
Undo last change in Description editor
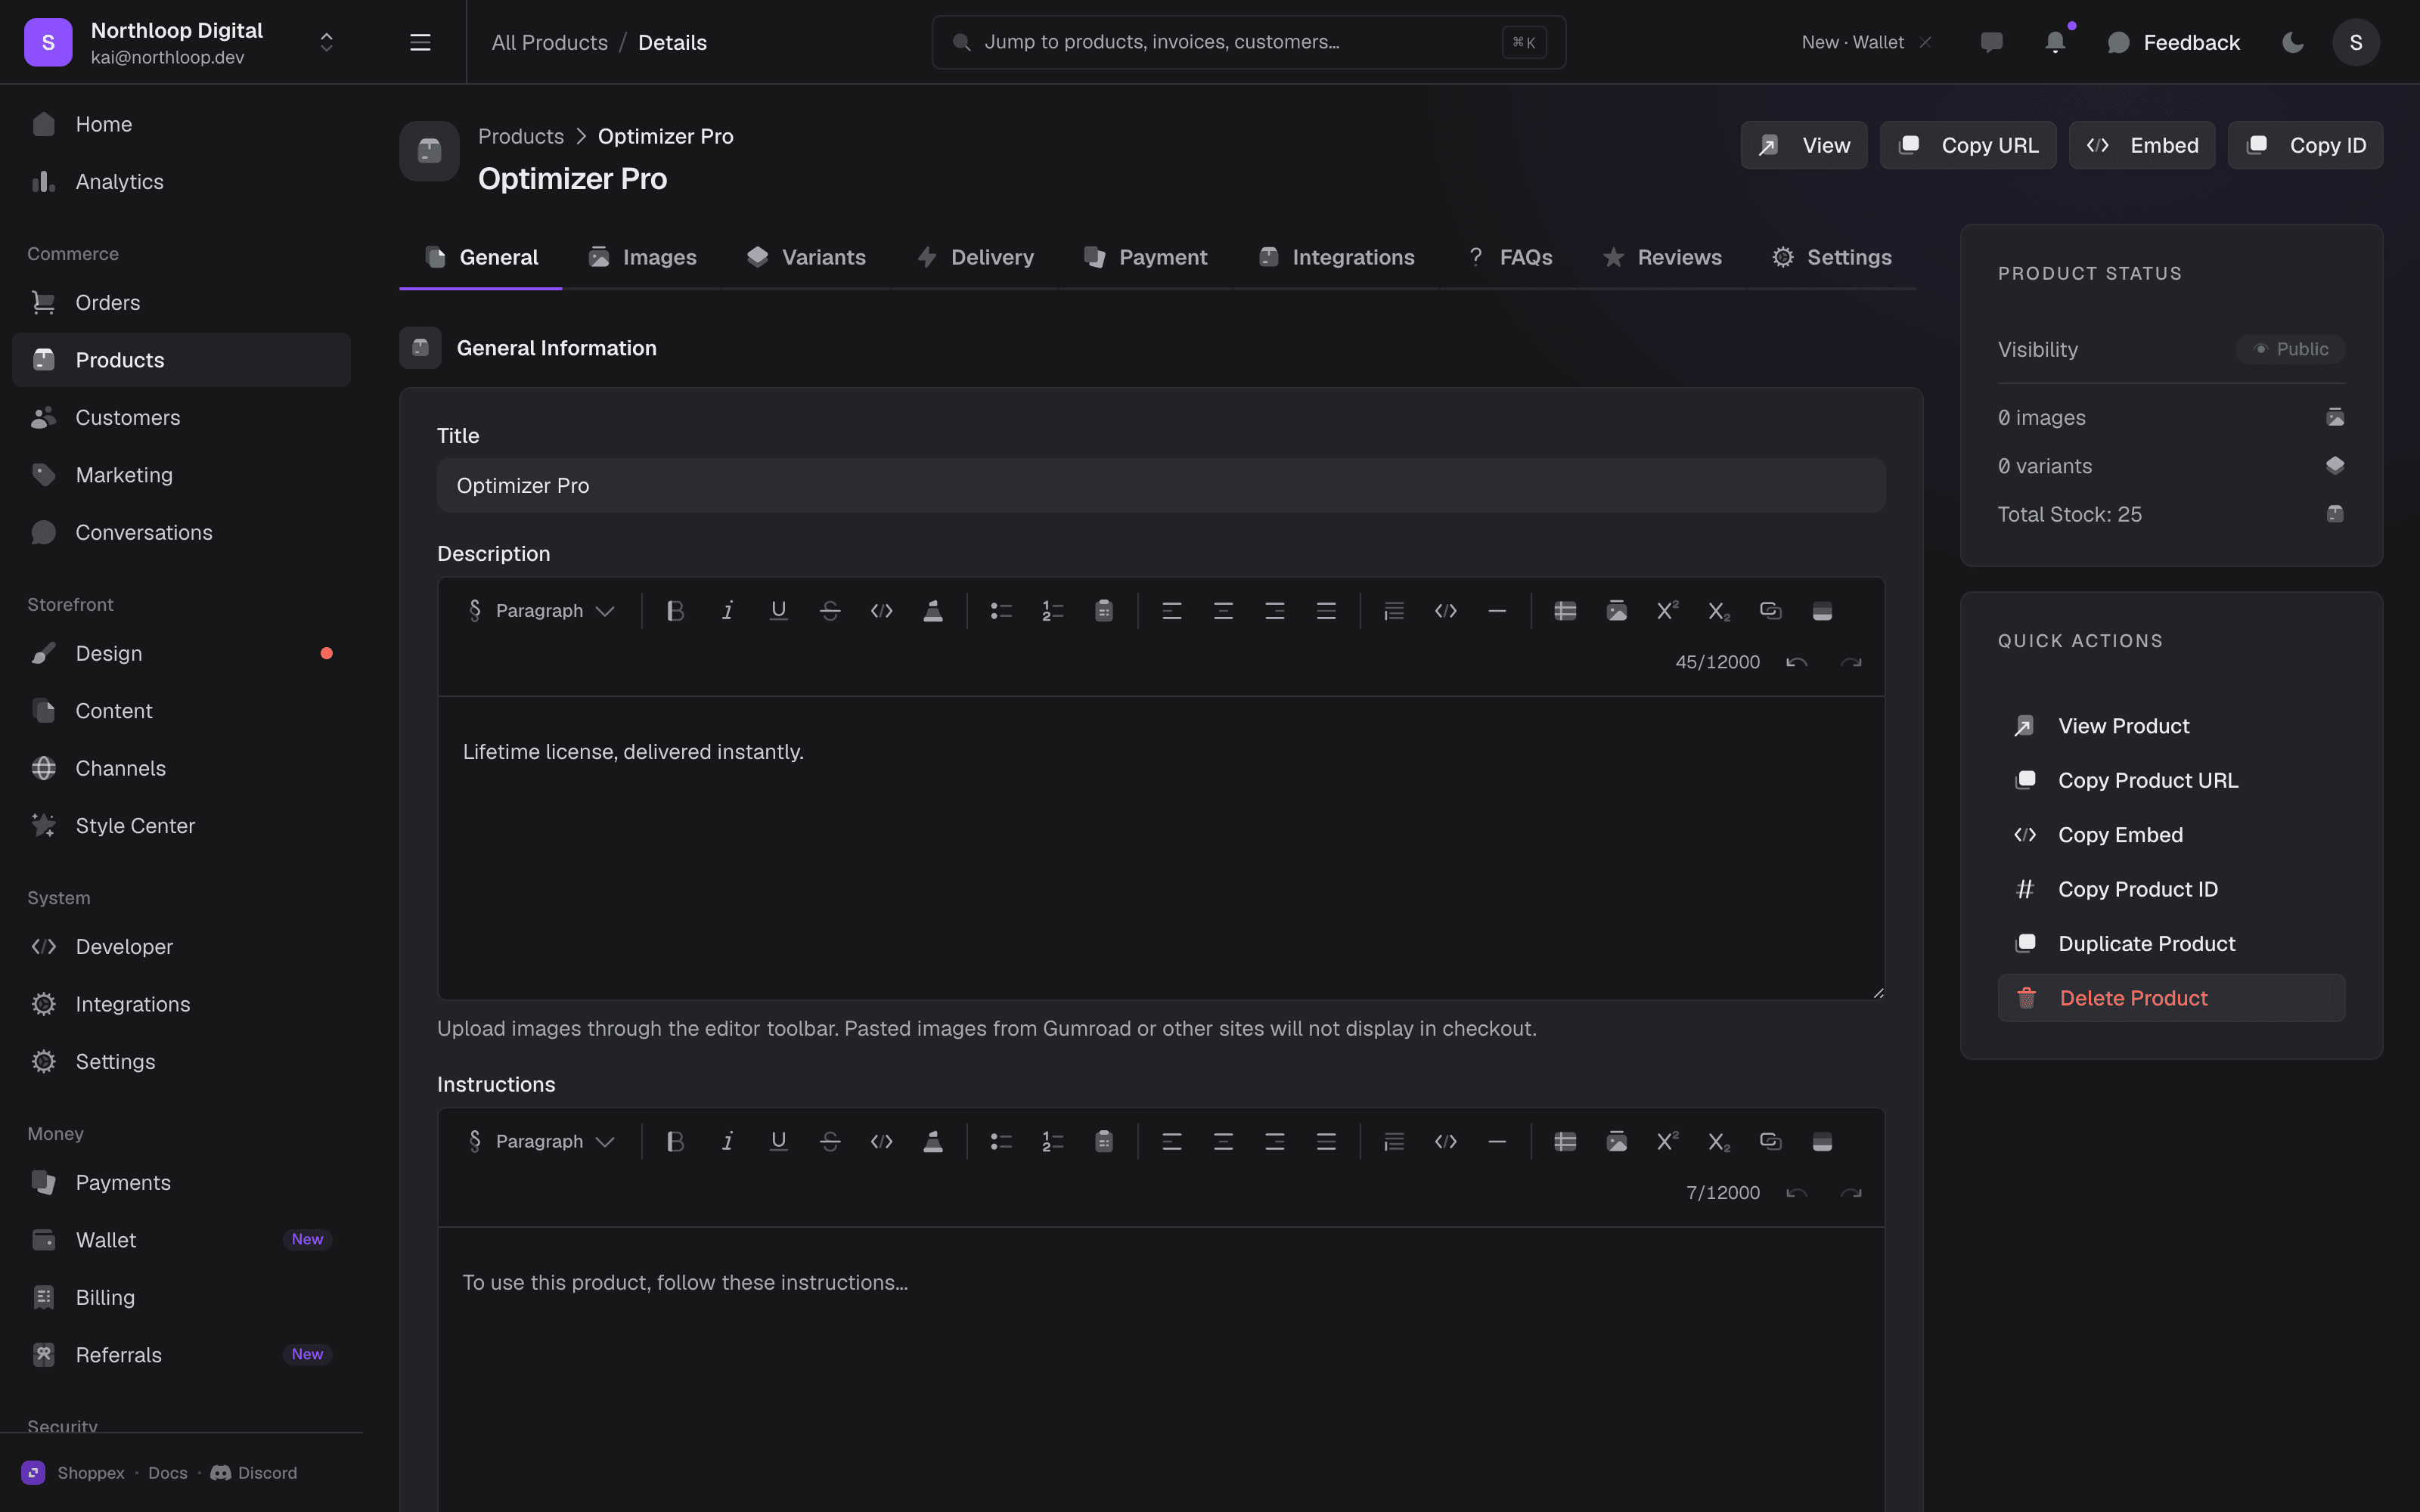point(1797,662)
